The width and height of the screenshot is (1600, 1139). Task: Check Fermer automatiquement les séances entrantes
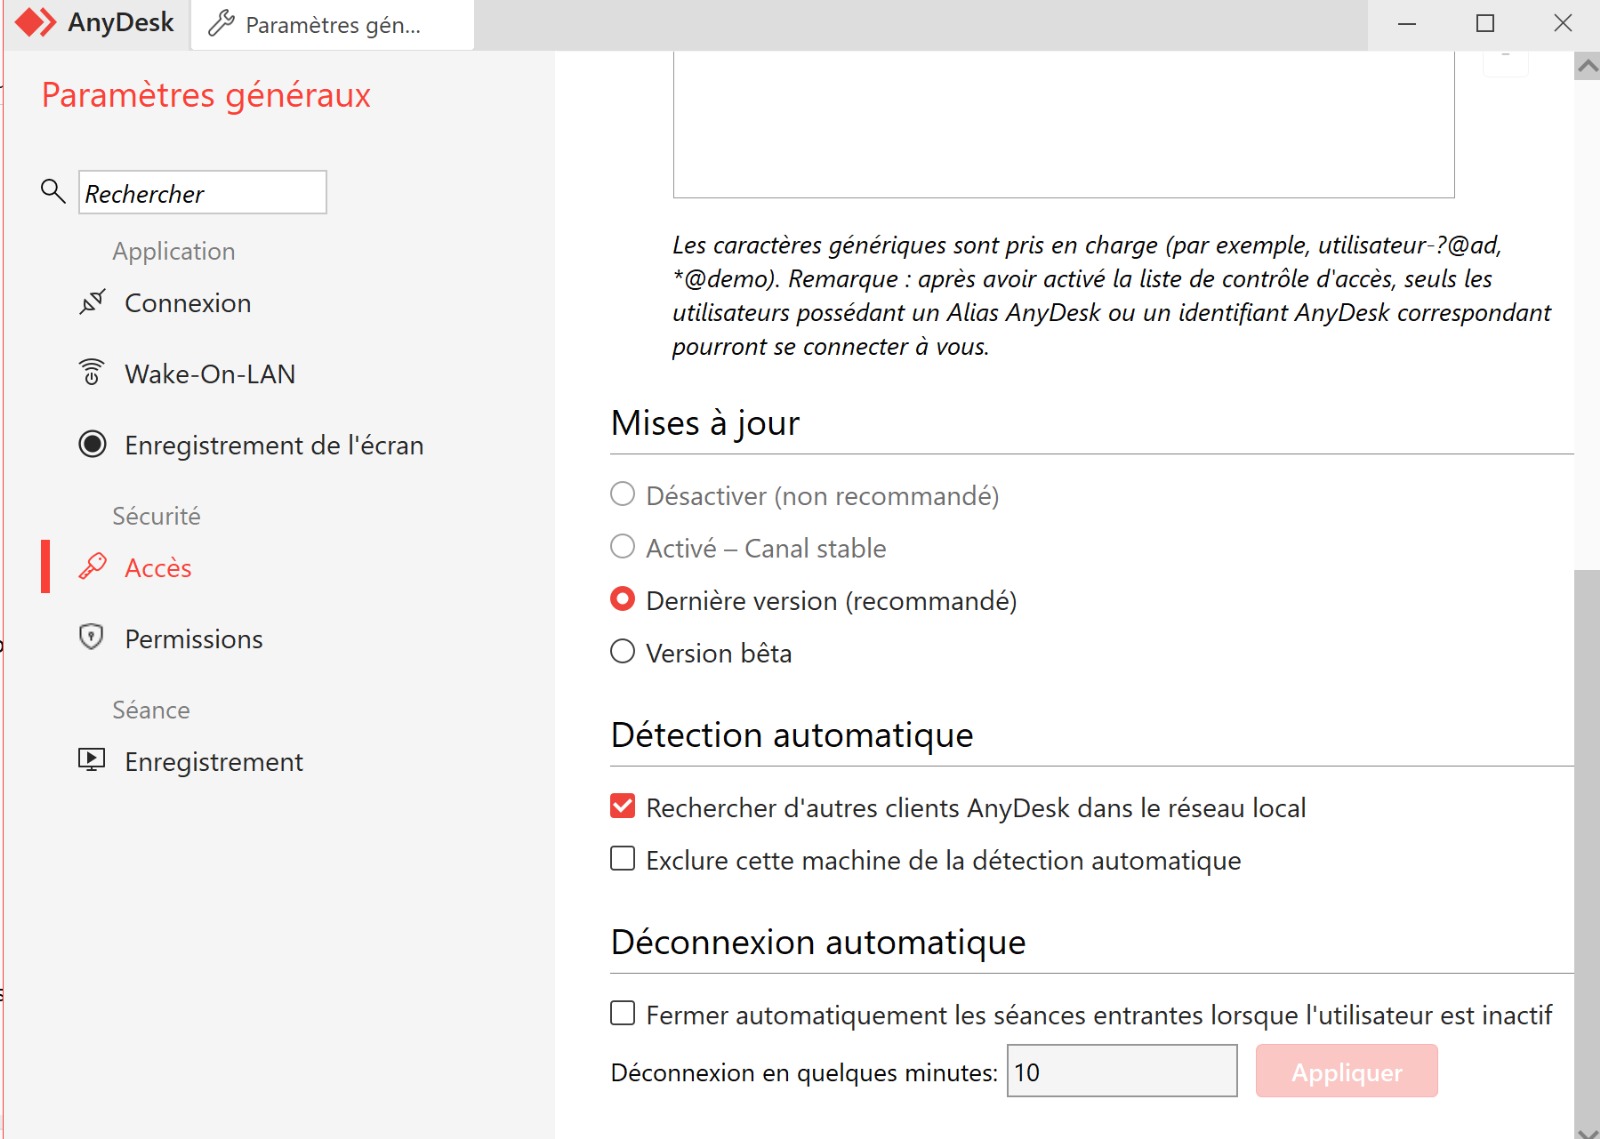coord(622,1014)
